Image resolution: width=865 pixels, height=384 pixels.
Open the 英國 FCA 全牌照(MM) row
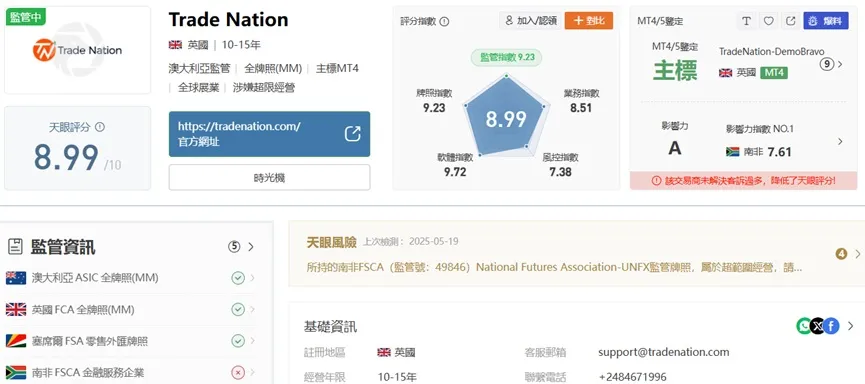pos(131,310)
